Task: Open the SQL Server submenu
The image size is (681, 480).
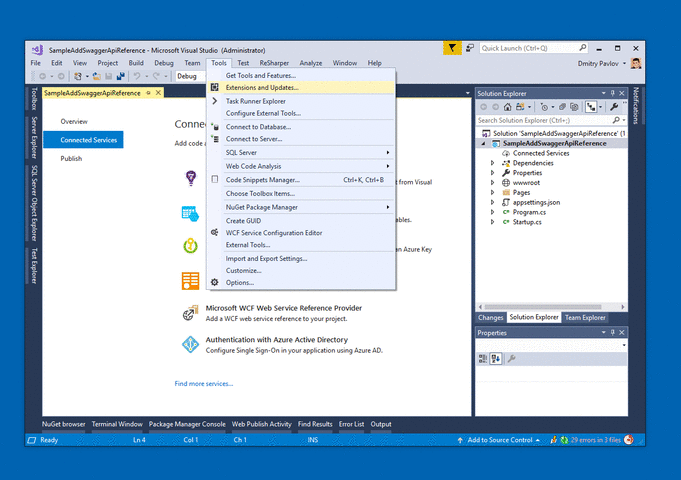Action: (302, 152)
